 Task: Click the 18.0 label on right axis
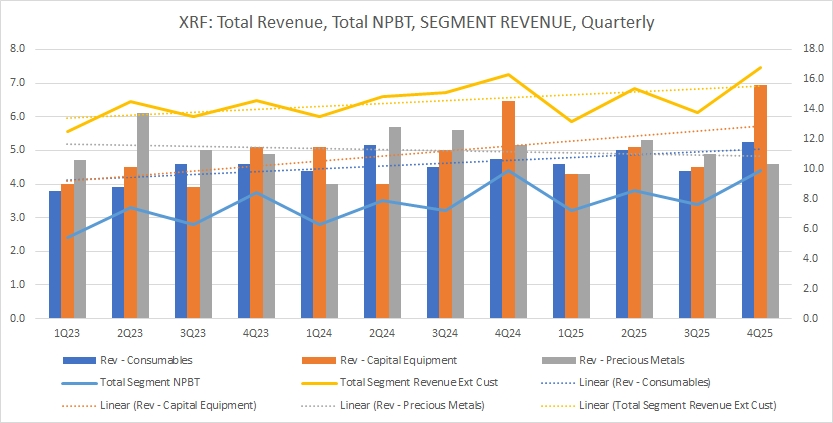click(812, 48)
